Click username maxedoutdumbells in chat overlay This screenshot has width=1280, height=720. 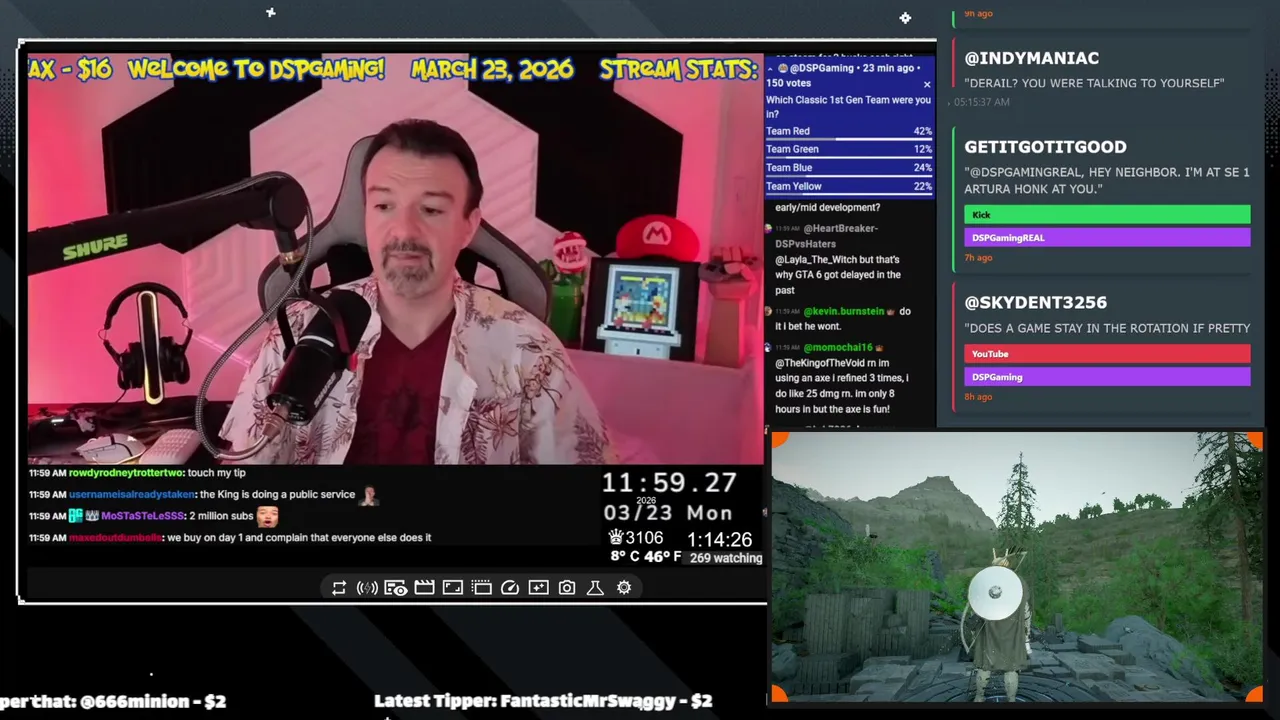[x=115, y=538]
